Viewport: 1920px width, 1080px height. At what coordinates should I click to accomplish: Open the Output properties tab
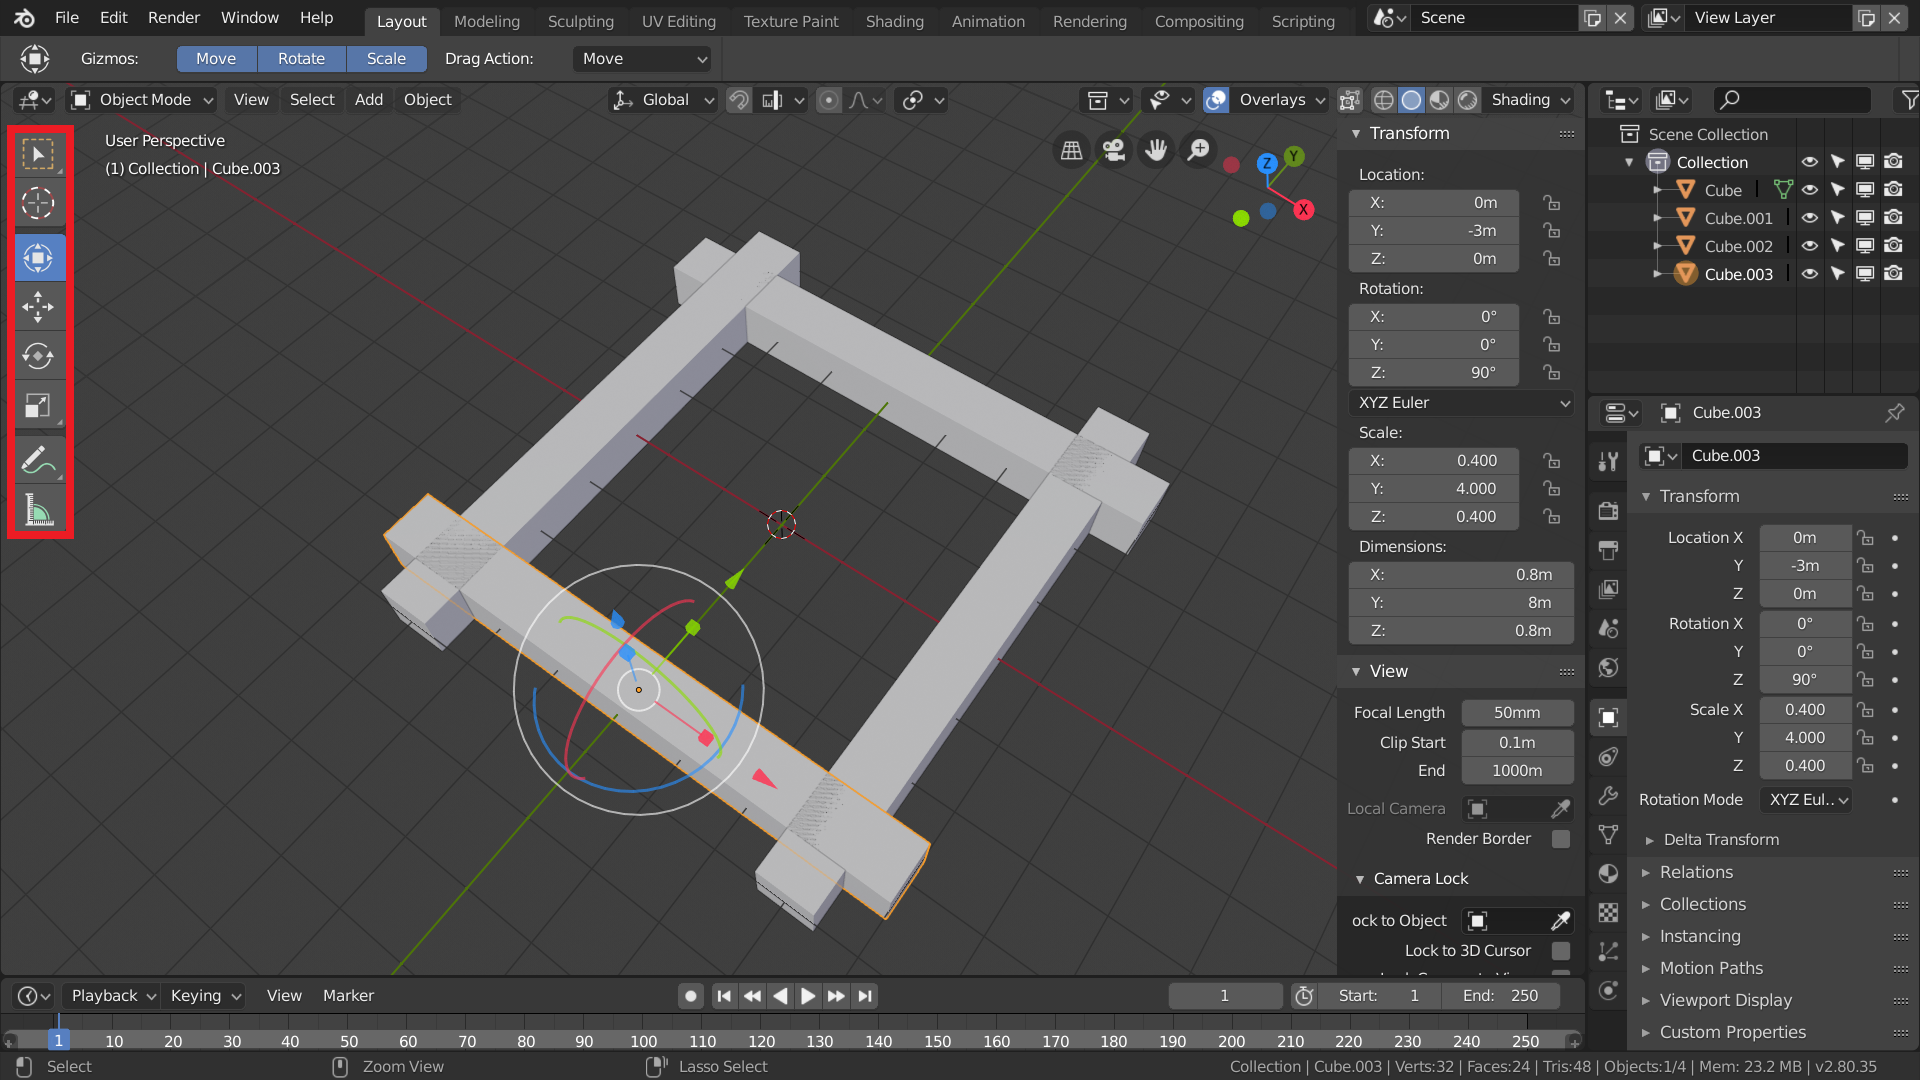tap(1608, 550)
